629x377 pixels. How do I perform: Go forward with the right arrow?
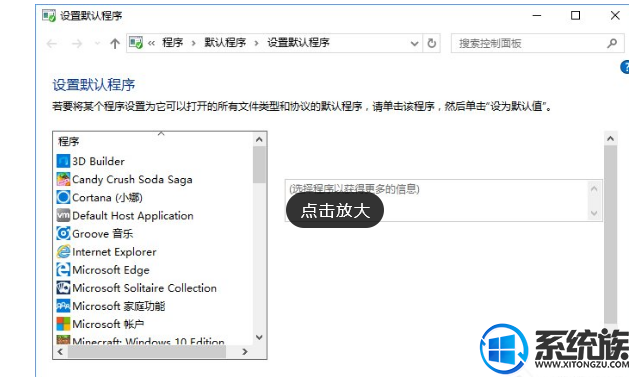click(77, 43)
